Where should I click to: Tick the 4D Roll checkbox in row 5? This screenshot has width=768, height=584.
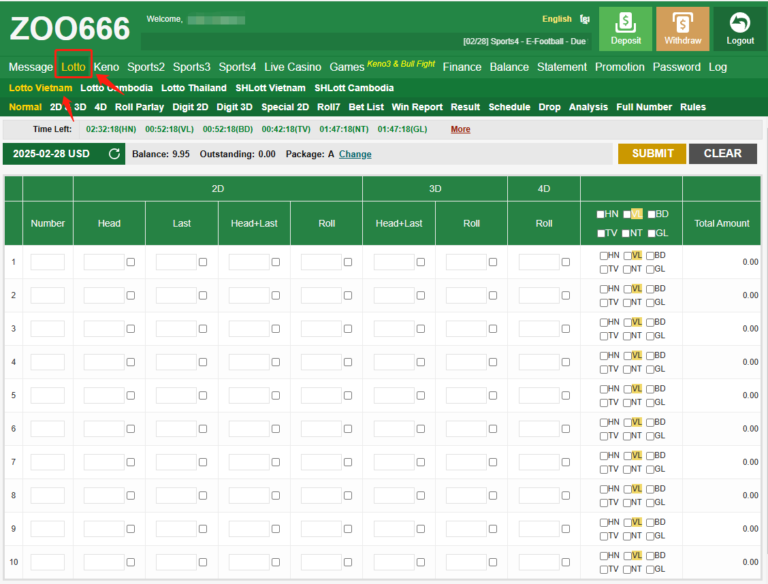(566, 395)
